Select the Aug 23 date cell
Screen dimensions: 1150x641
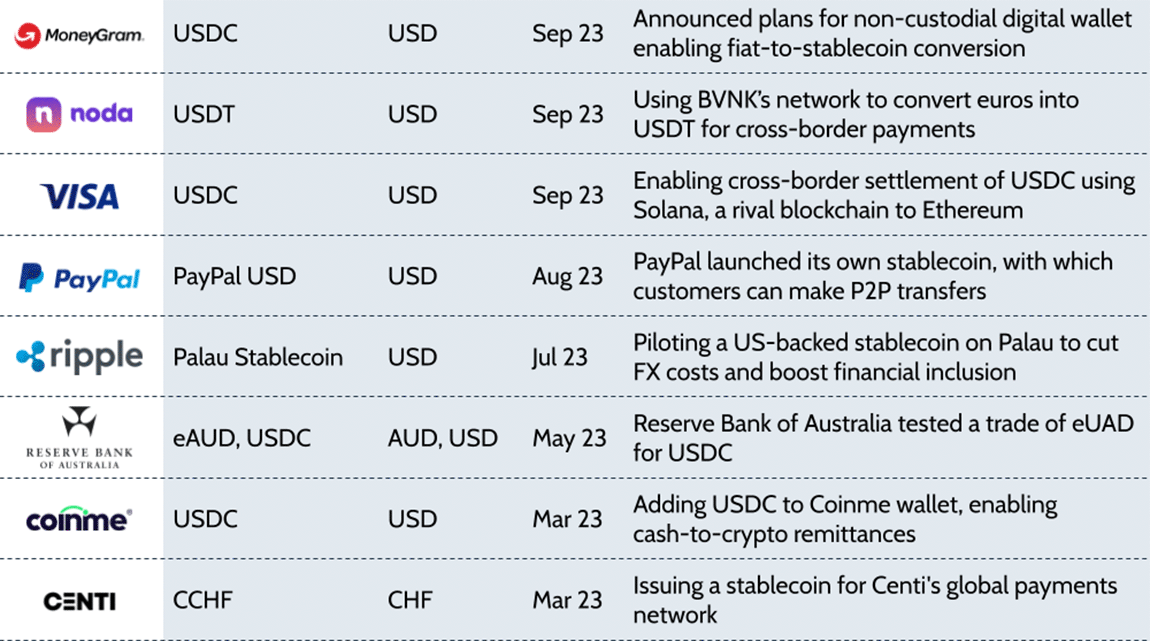click(568, 276)
